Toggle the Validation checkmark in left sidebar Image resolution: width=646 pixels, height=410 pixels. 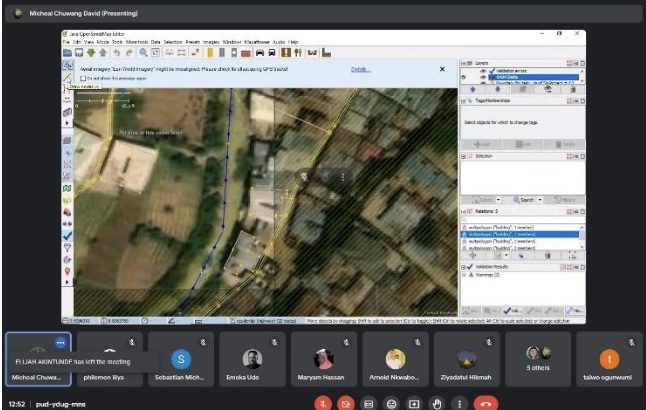point(67,236)
